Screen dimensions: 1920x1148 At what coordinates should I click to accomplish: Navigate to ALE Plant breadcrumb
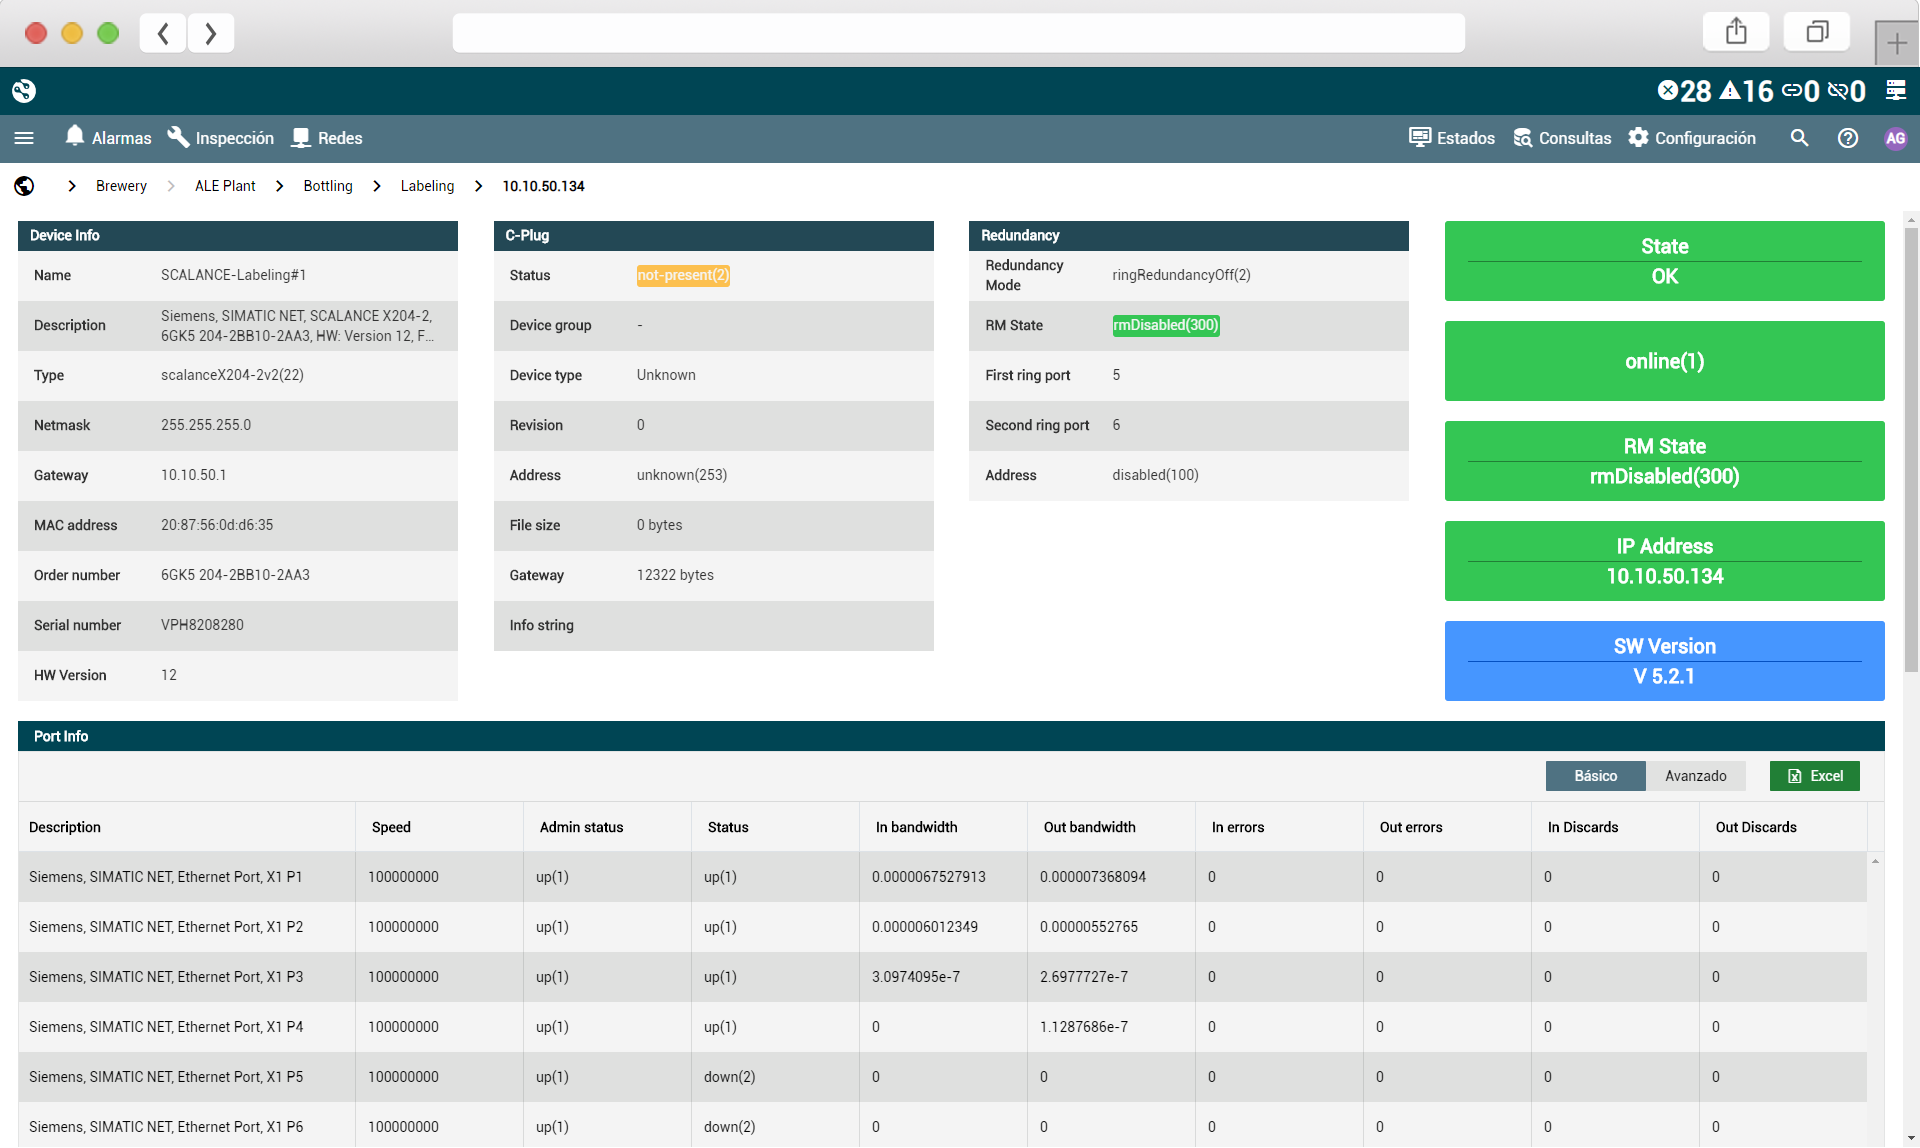click(x=225, y=186)
